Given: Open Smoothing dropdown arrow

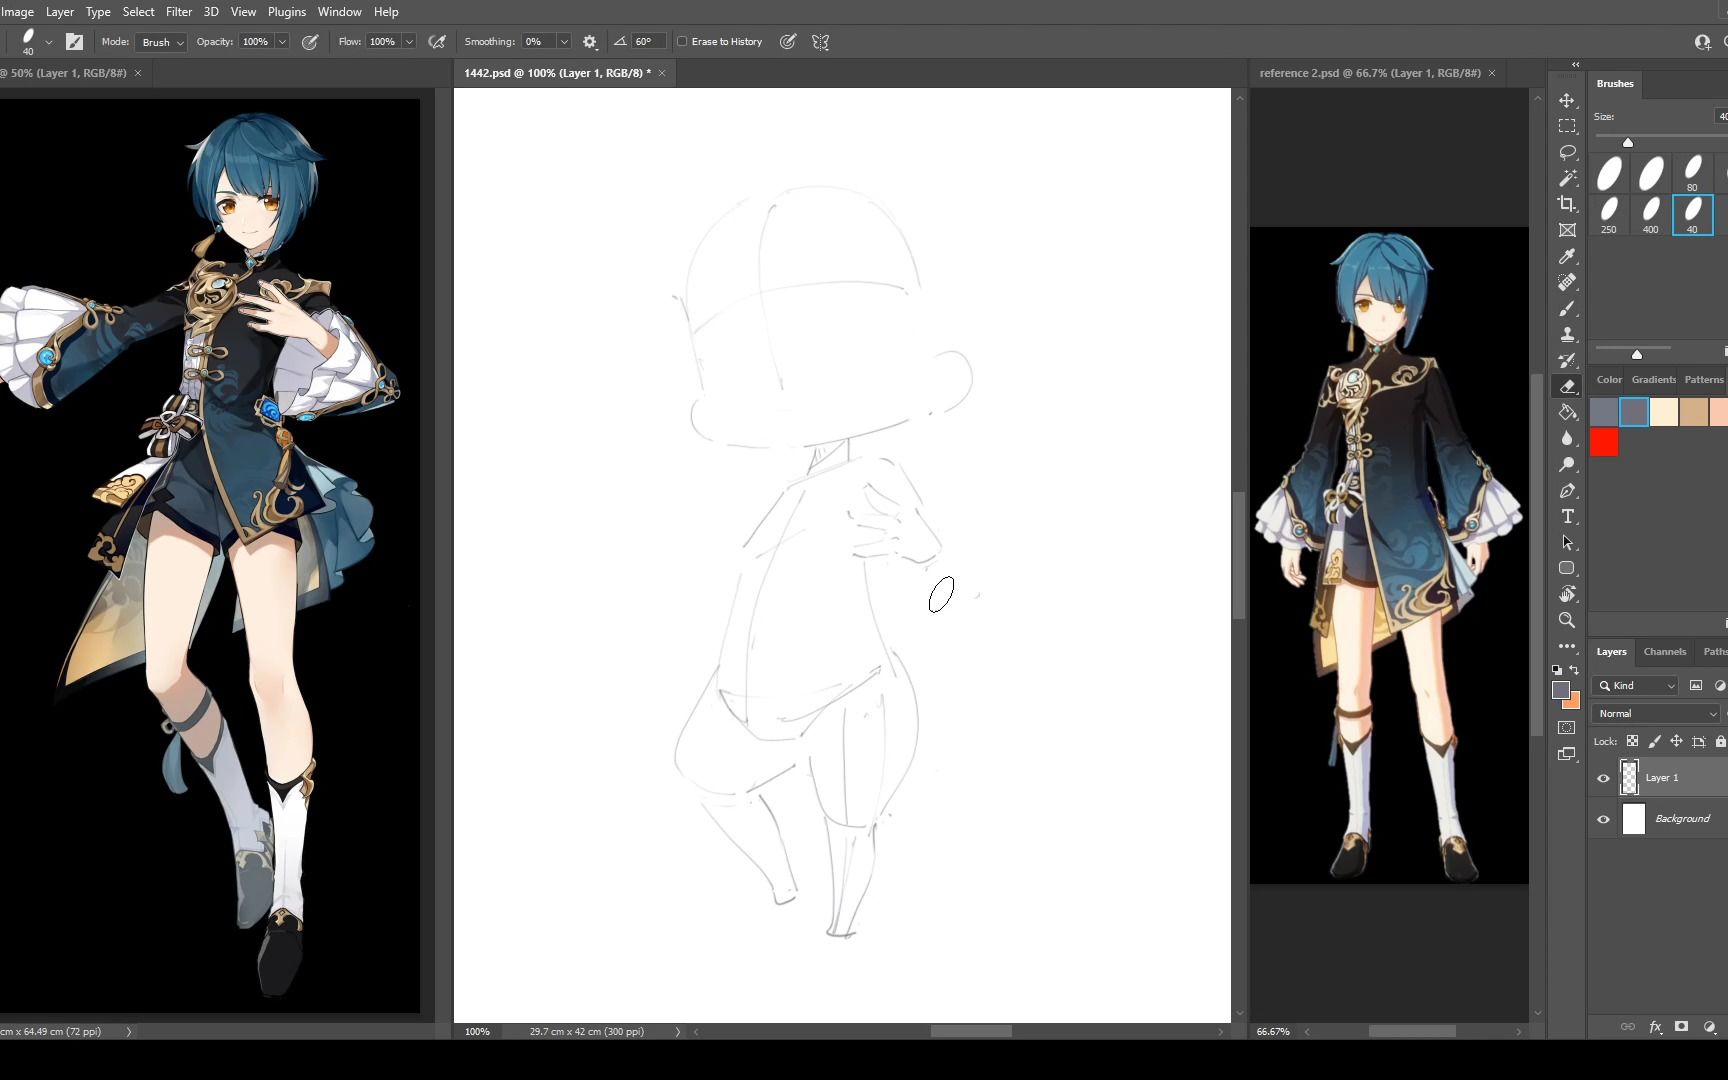Looking at the screenshot, I should coord(564,42).
